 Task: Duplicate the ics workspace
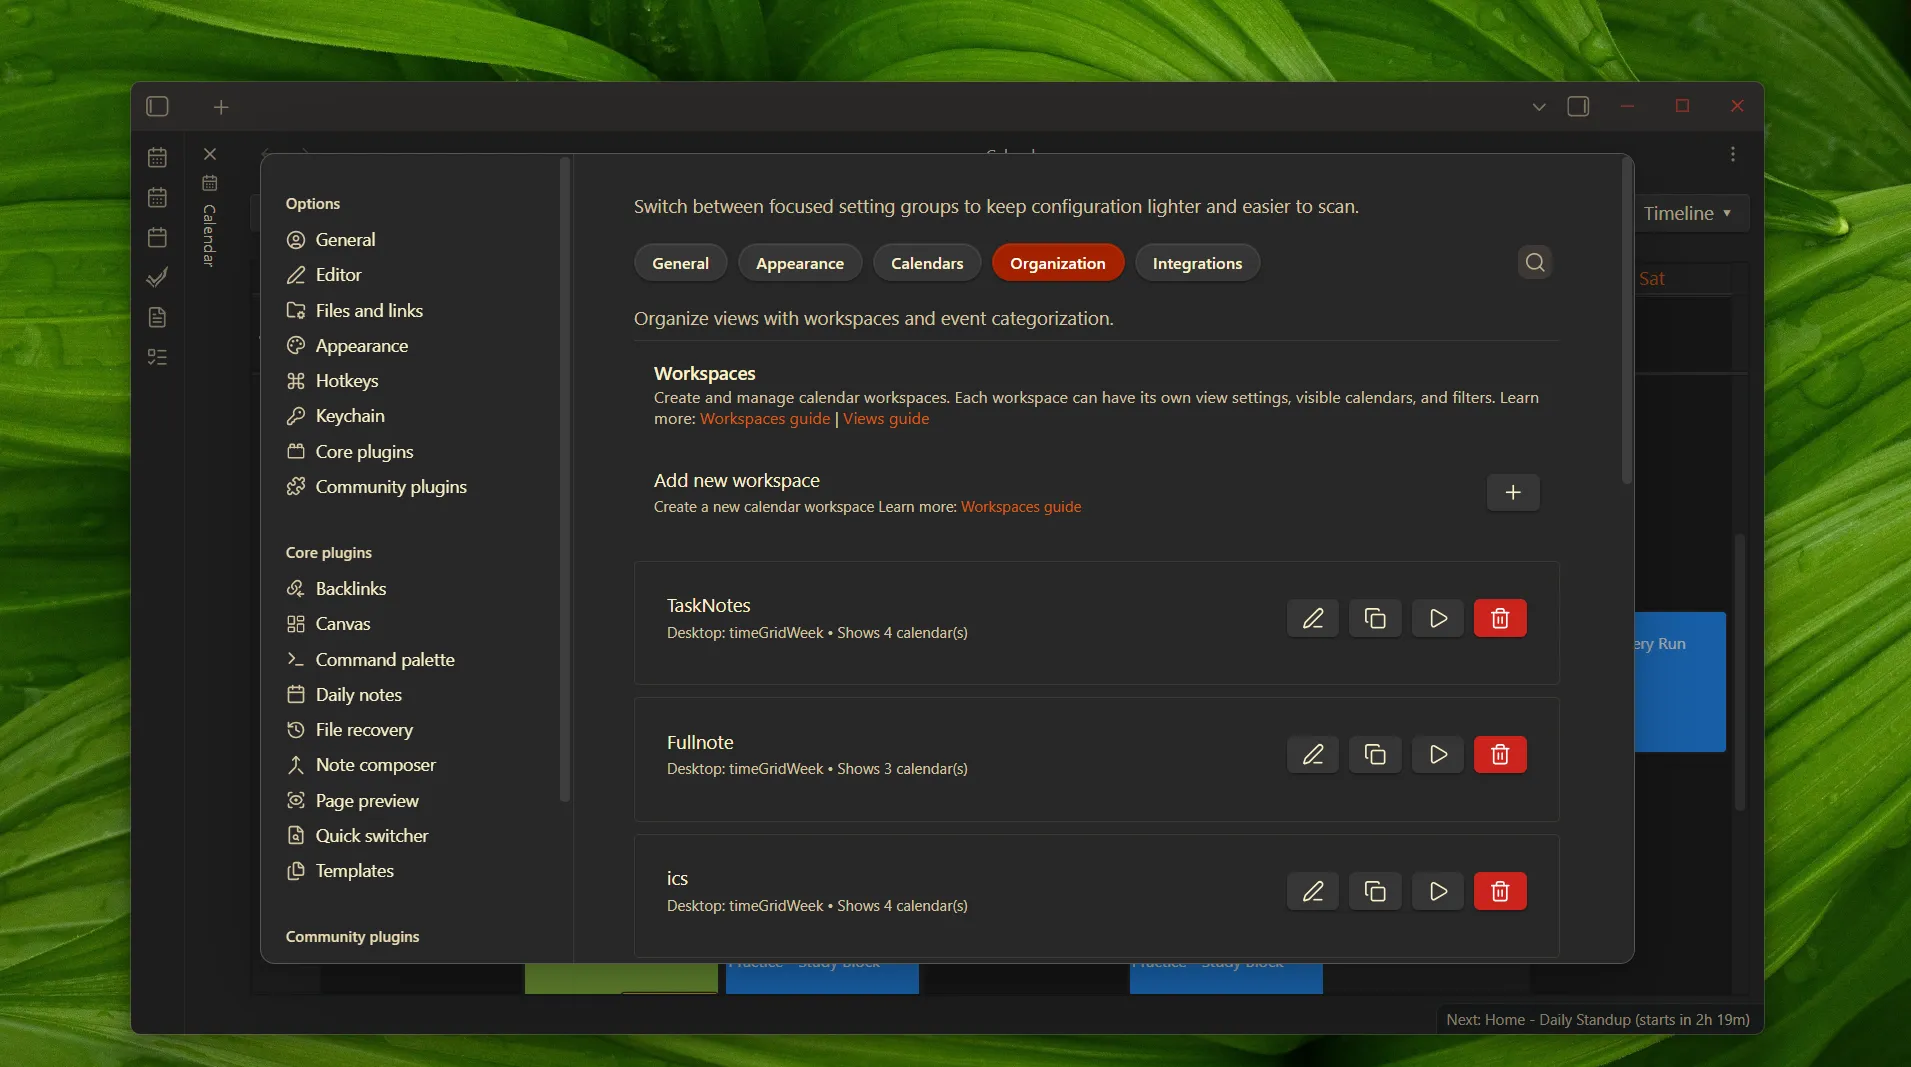tap(1375, 891)
